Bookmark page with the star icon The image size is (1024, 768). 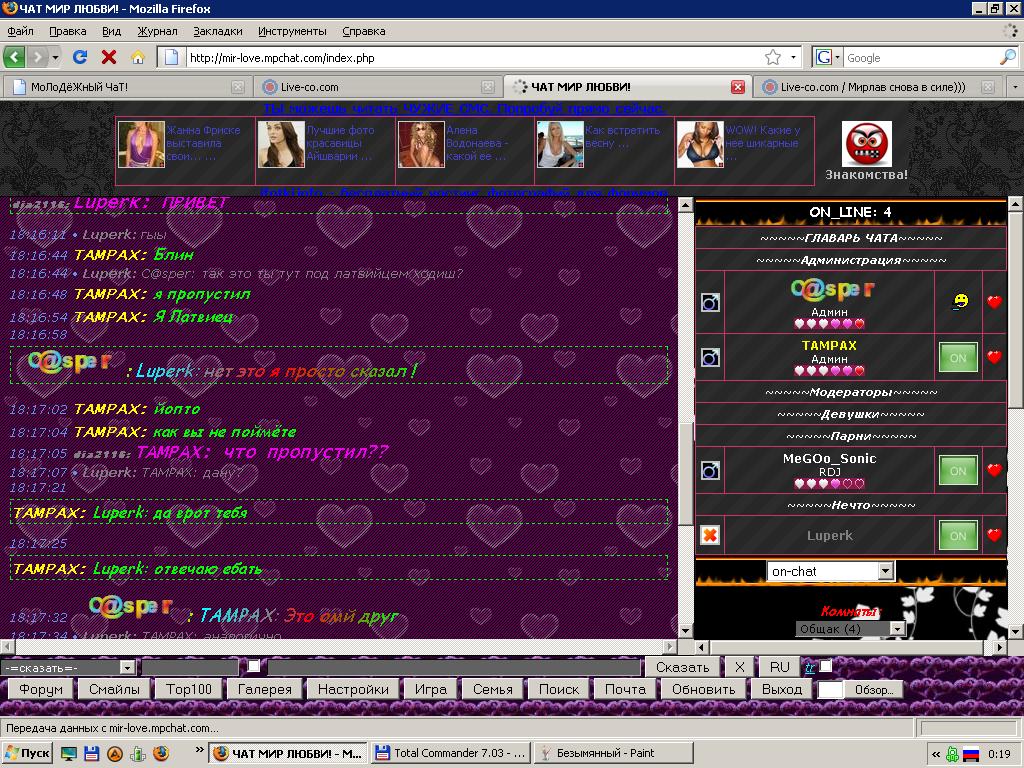pyautogui.click(x=773, y=57)
